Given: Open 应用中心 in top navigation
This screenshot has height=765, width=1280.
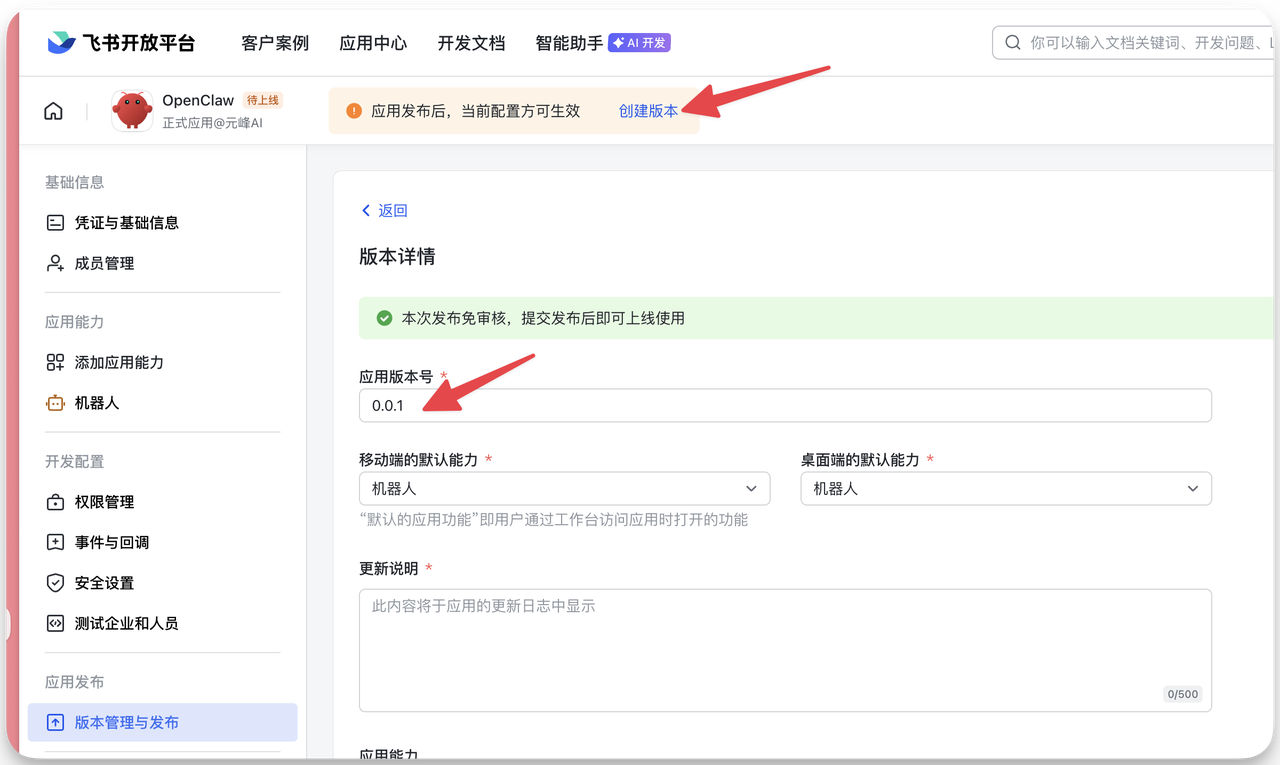Looking at the screenshot, I should pyautogui.click(x=373, y=43).
